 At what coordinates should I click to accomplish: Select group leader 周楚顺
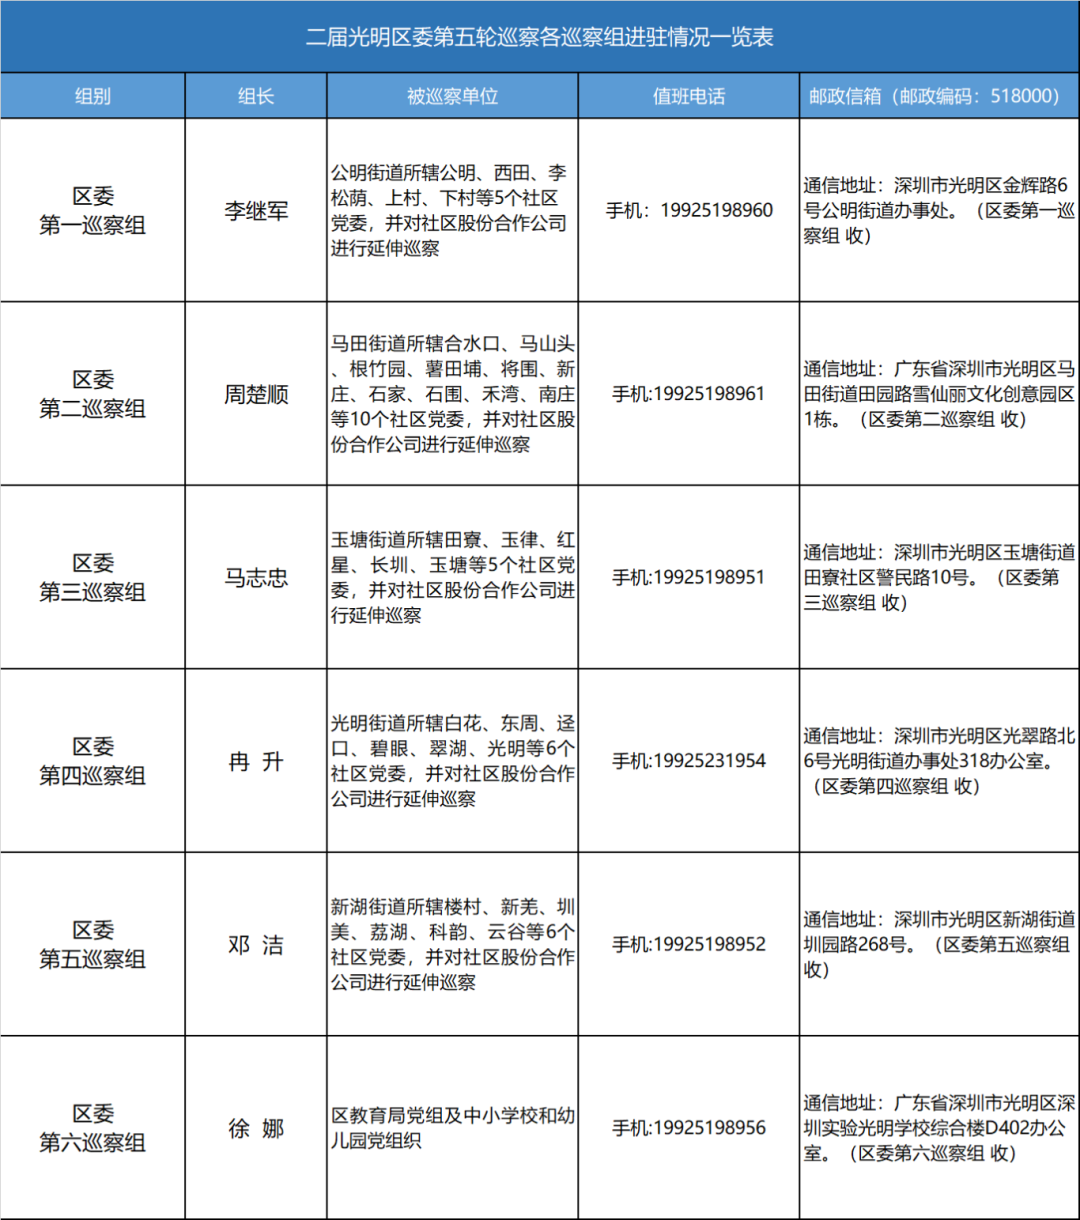click(x=255, y=394)
